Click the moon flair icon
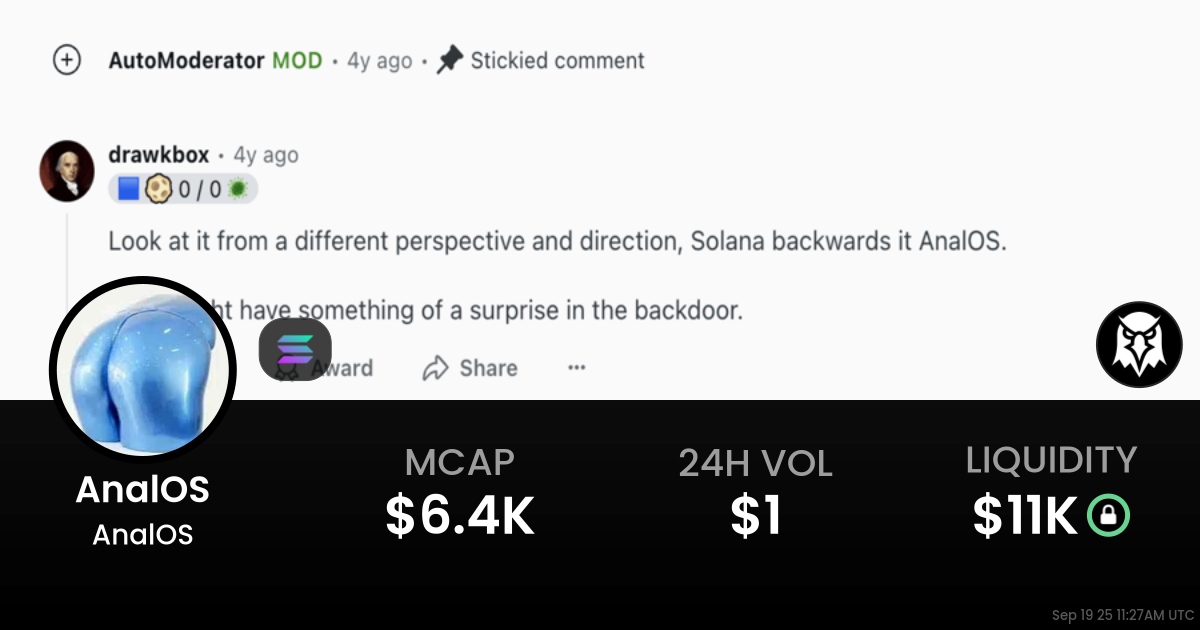Image resolution: width=1200 pixels, height=630 pixels. click(155, 187)
